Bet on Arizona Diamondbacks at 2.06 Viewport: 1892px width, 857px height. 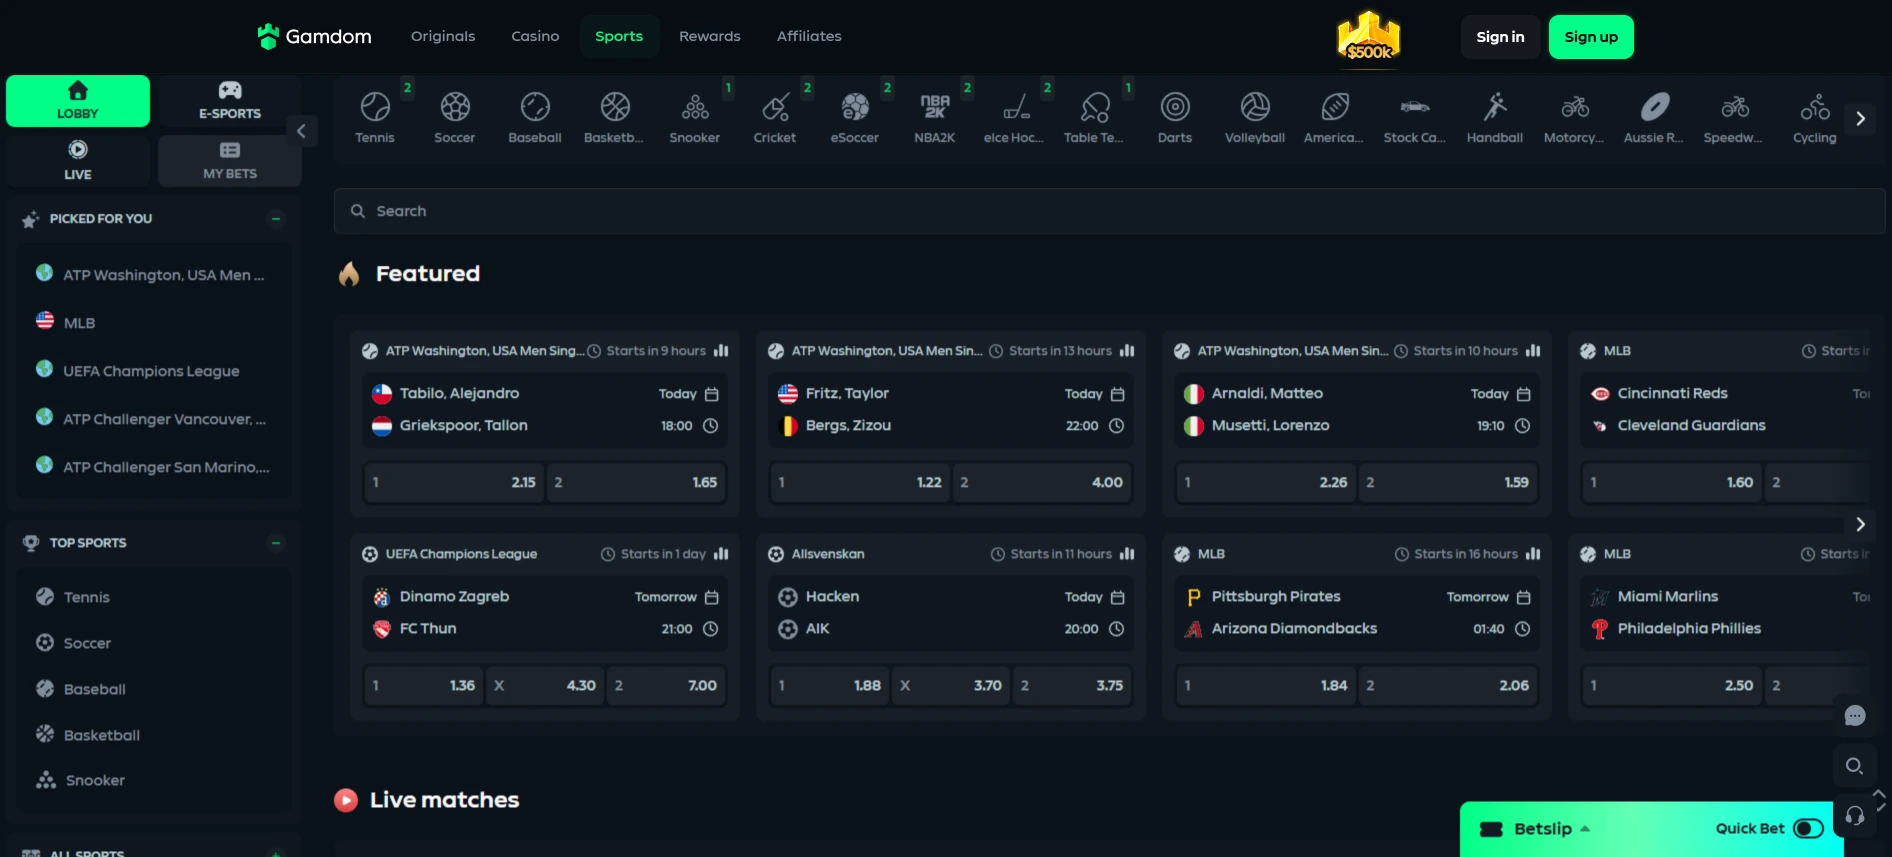click(1447, 685)
